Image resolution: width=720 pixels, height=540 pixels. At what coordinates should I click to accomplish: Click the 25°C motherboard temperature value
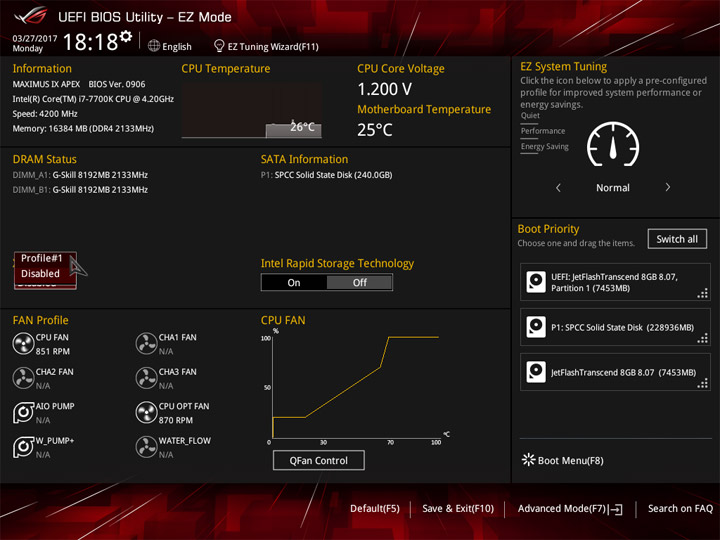pos(375,130)
